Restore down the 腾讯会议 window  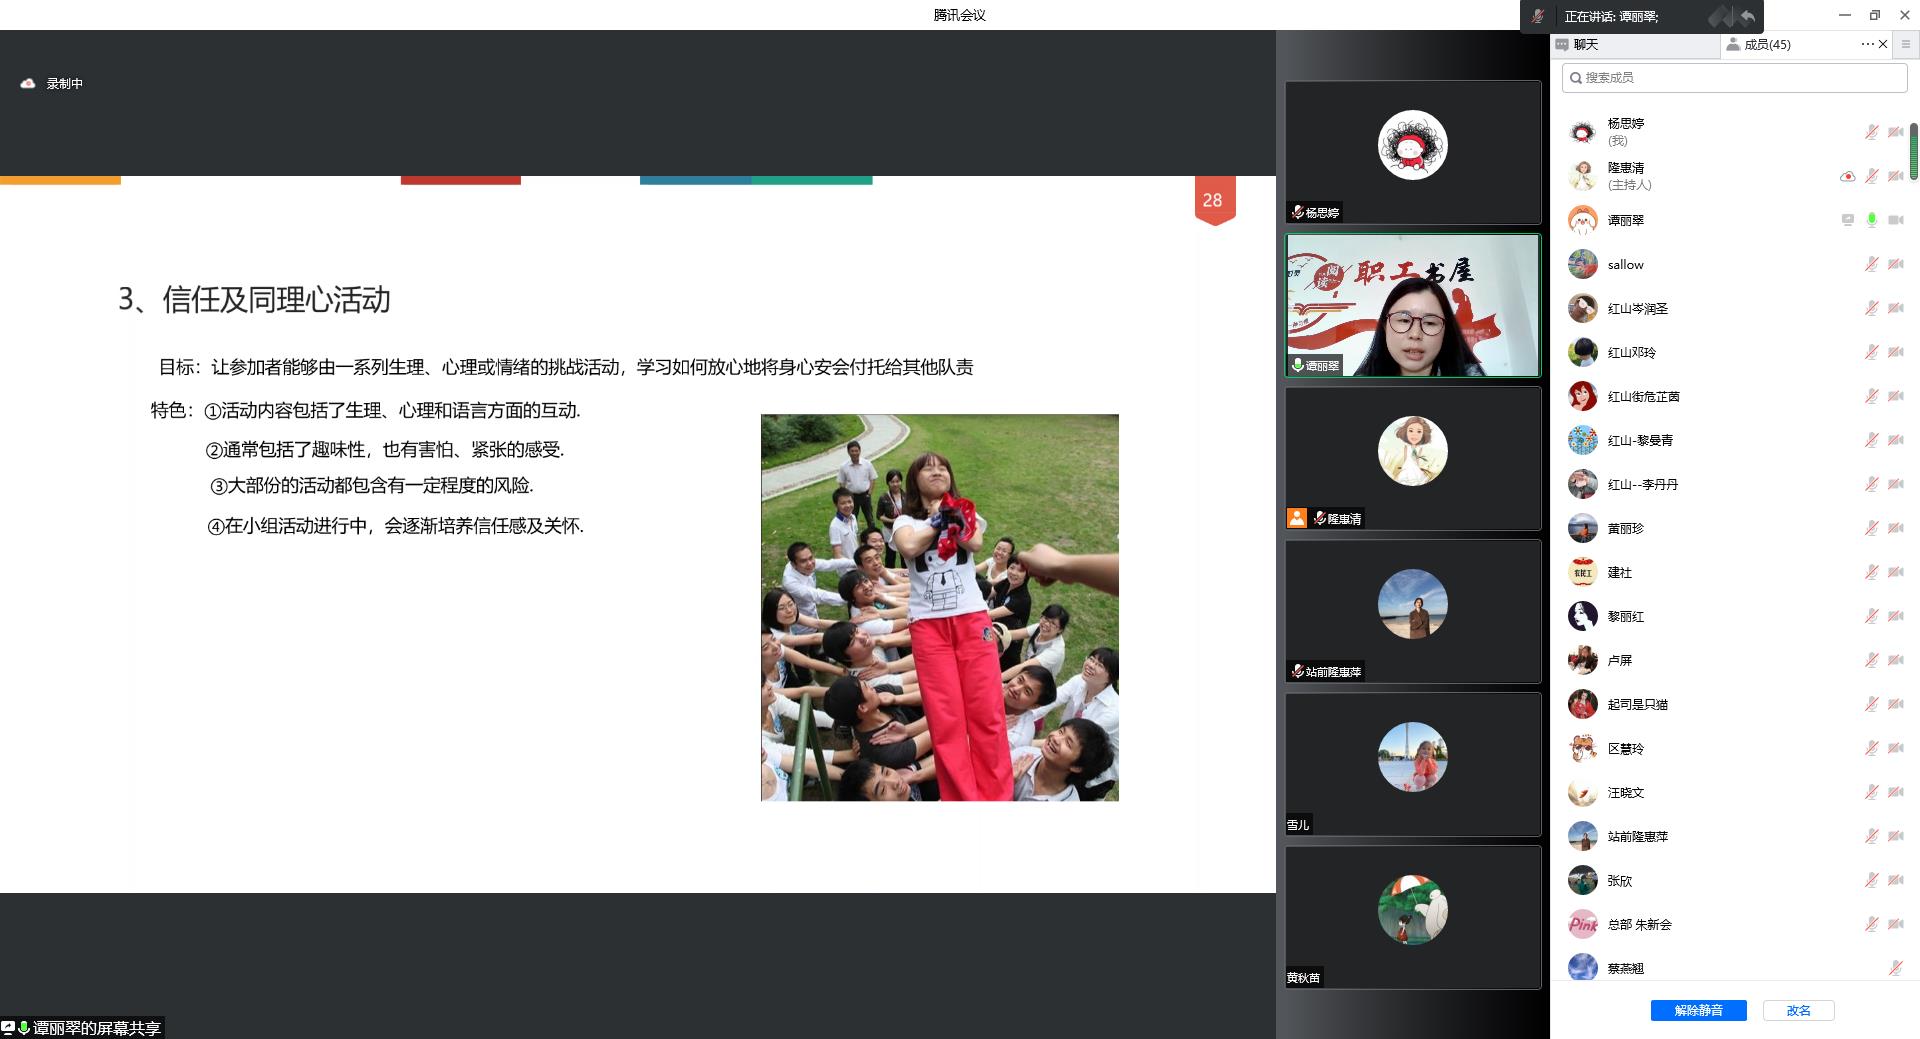pos(1874,15)
